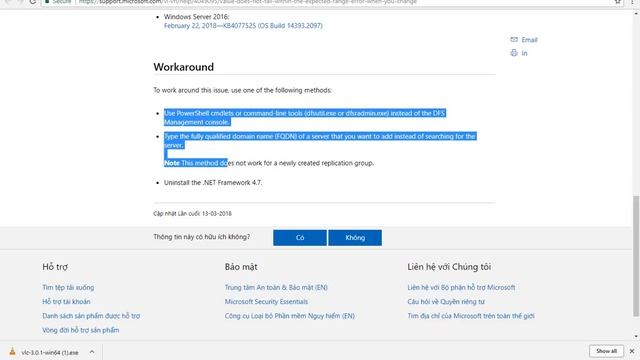Open downloaded vlc-3.0.1-win64 (1).exe file
The width and height of the screenshot is (640, 360).
(x=50, y=352)
